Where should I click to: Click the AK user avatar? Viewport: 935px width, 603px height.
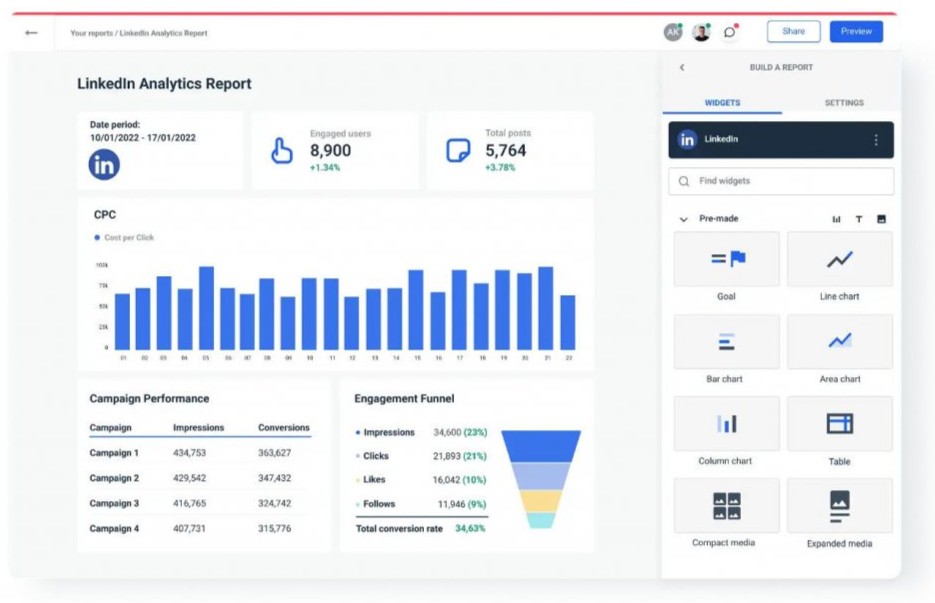673,32
